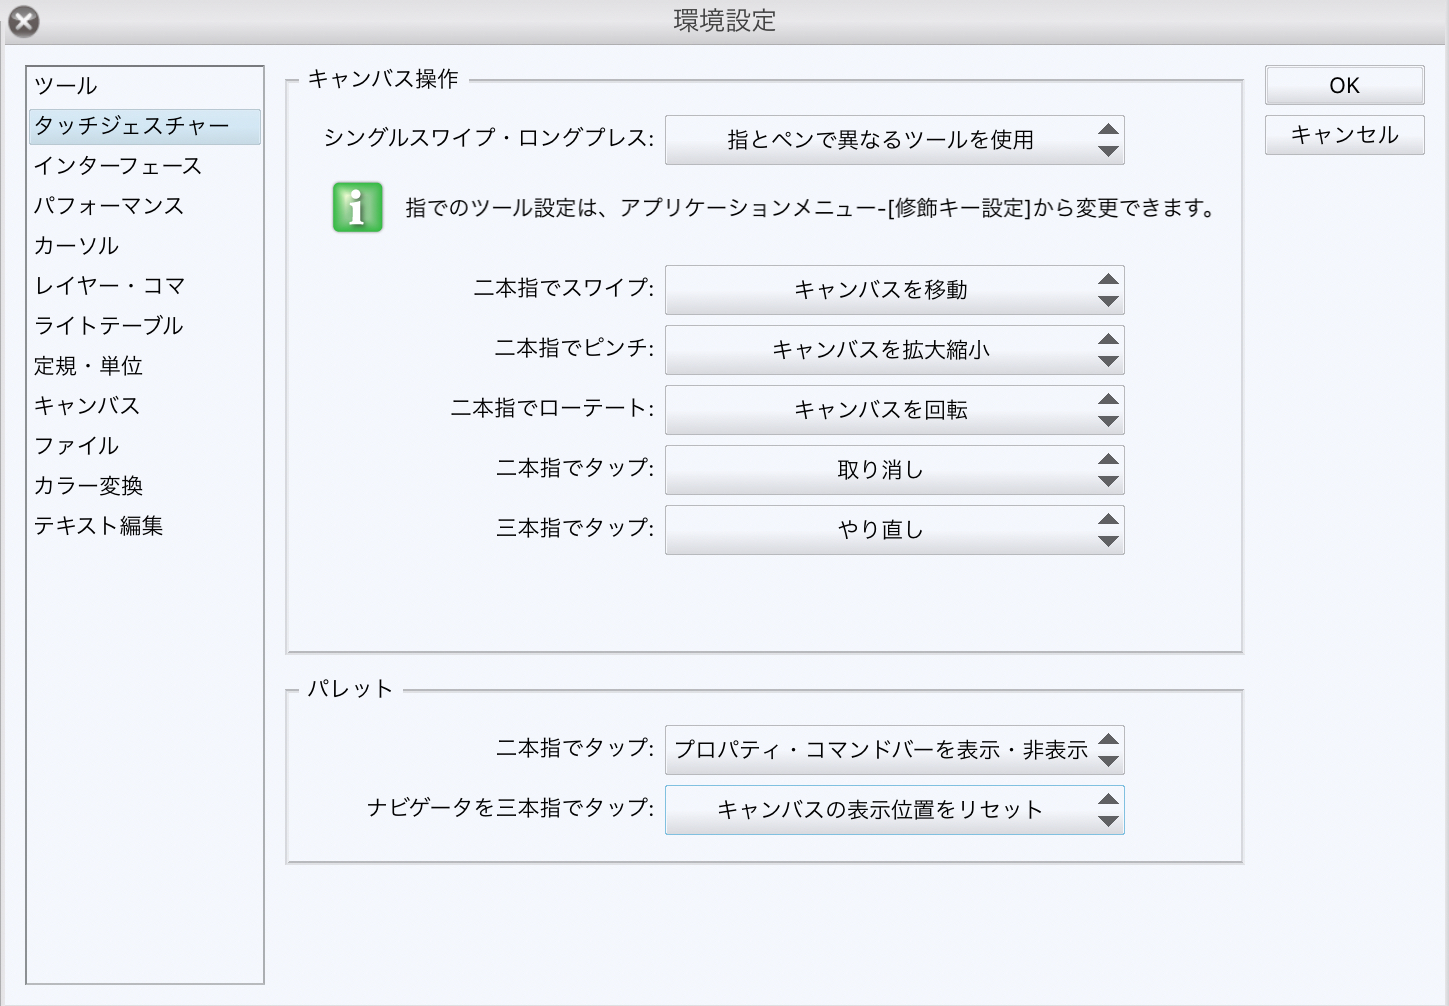Viewport: 1449px width, 1006px height.
Task: Expand the 二本指でピンチ dropdown
Action: tap(894, 350)
